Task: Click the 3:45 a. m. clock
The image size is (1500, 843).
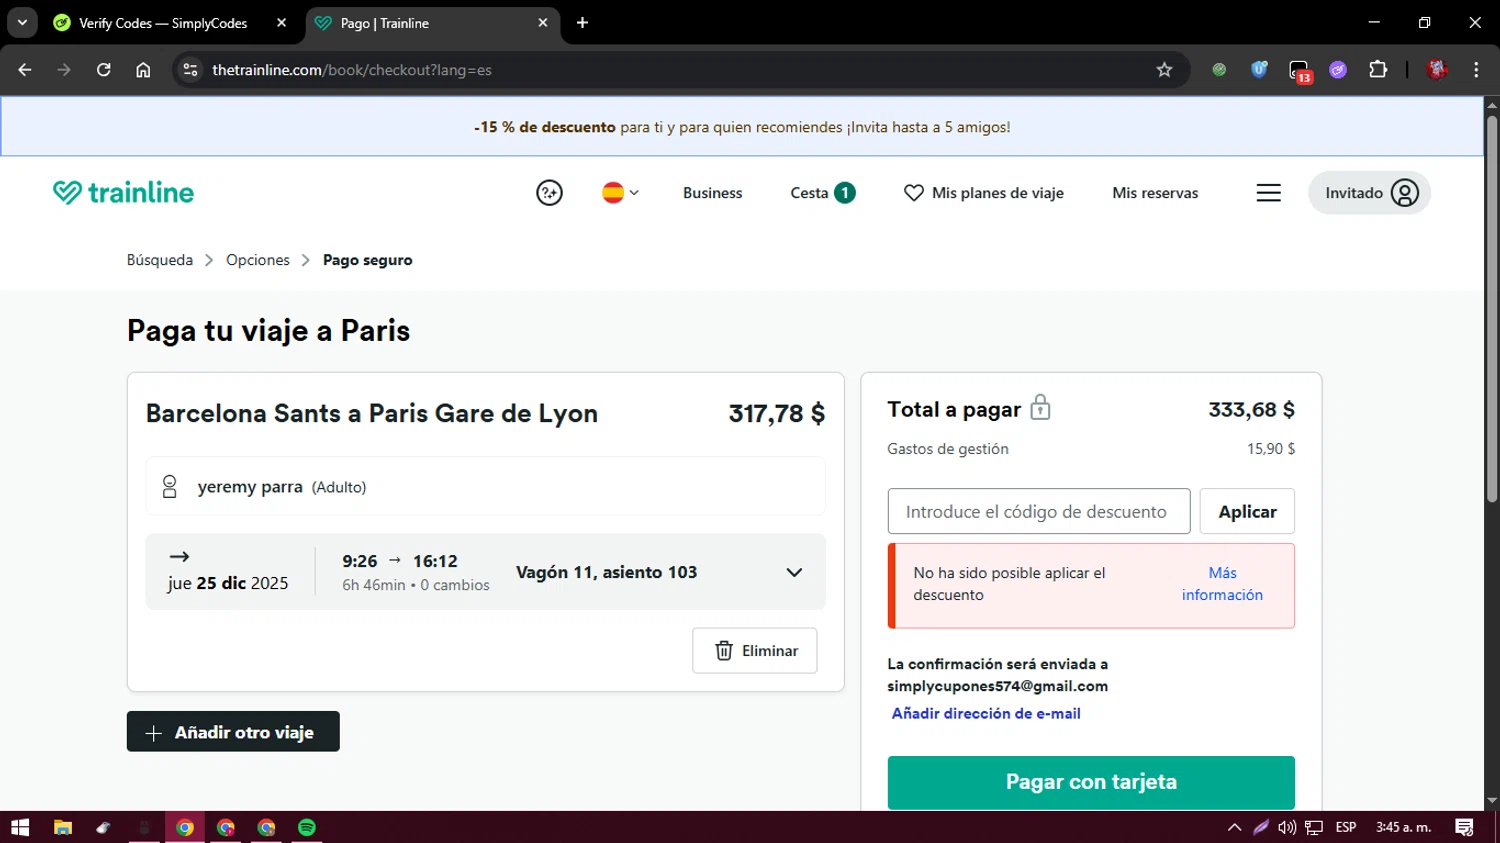Action: coord(1403,827)
